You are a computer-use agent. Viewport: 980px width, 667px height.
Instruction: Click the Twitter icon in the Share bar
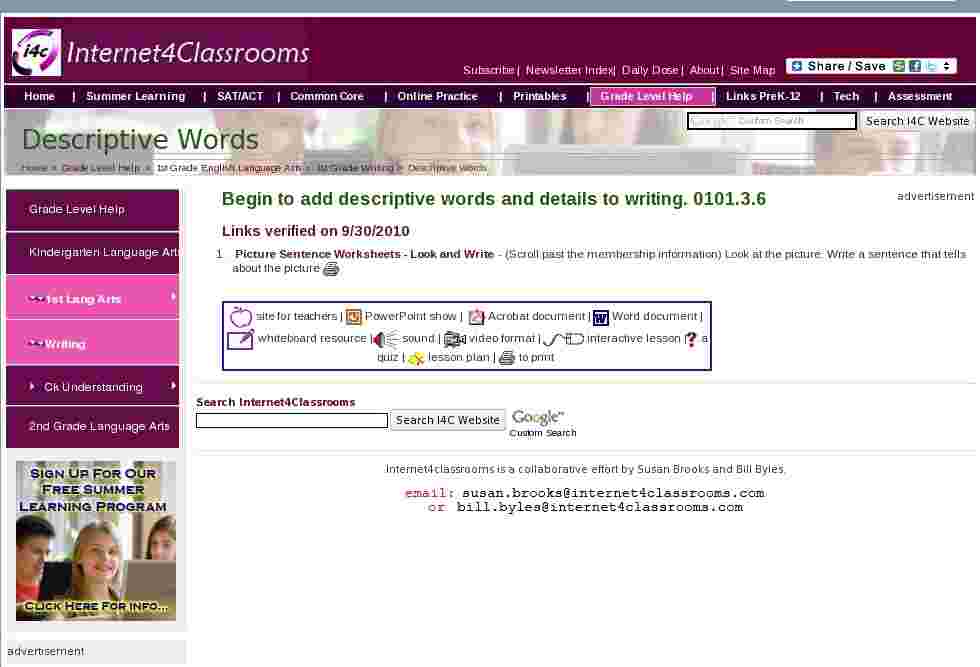tap(931, 66)
